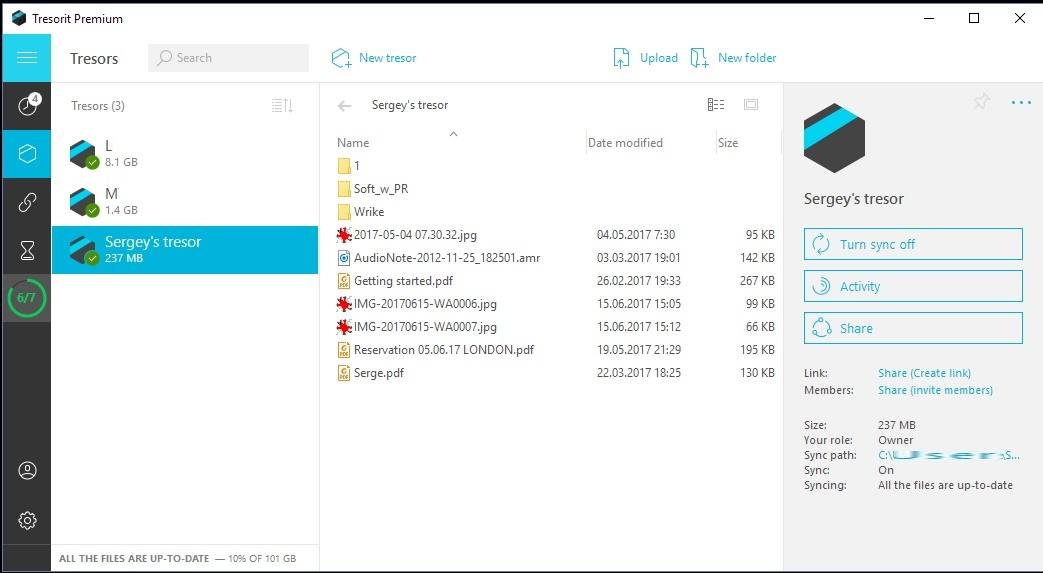The height and width of the screenshot is (573, 1043).
Task: Click the 95 KB size cell
Action: (x=760, y=235)
